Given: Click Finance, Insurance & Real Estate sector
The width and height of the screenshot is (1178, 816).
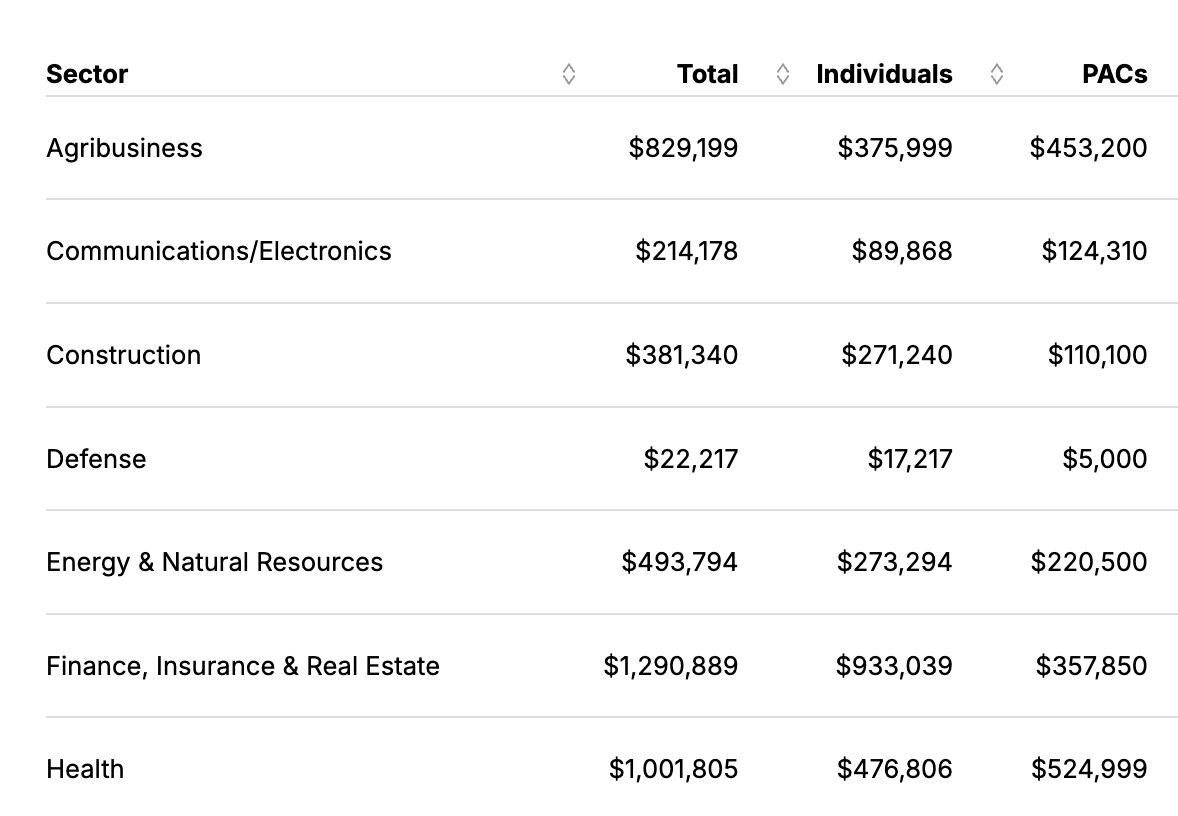Looking at the screenshot, I should click(x=243, y=666).
